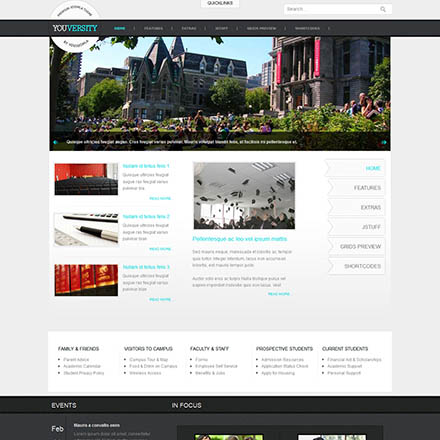Open the Student Privacy Policy link
Image resolution: width=440 pixels, height=440 pixels.
click(84, 373)
